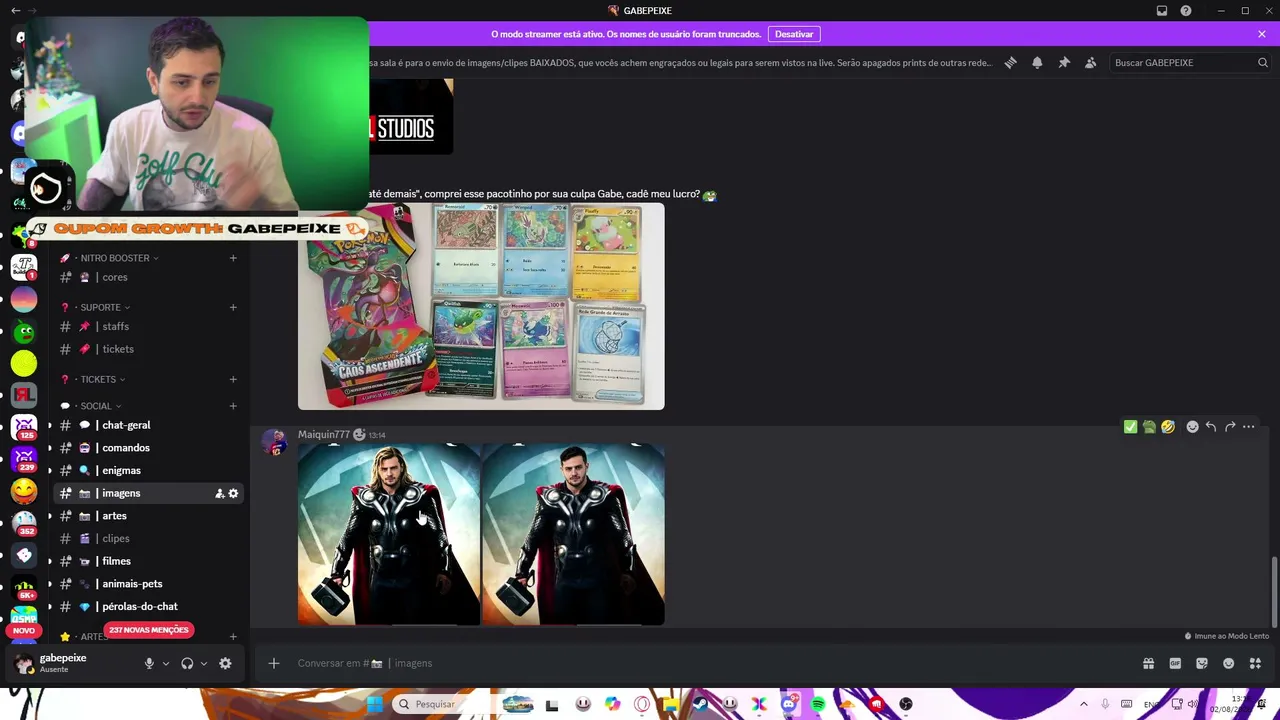Click the Buscar GABEPEIXE search field
The width and height of the screenshot is (1280, 720).
(1190, 62)
